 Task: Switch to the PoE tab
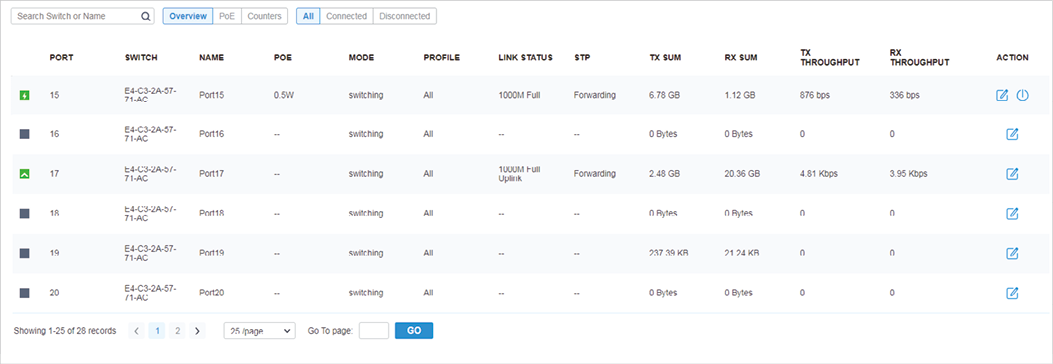(x=227, y=16)
